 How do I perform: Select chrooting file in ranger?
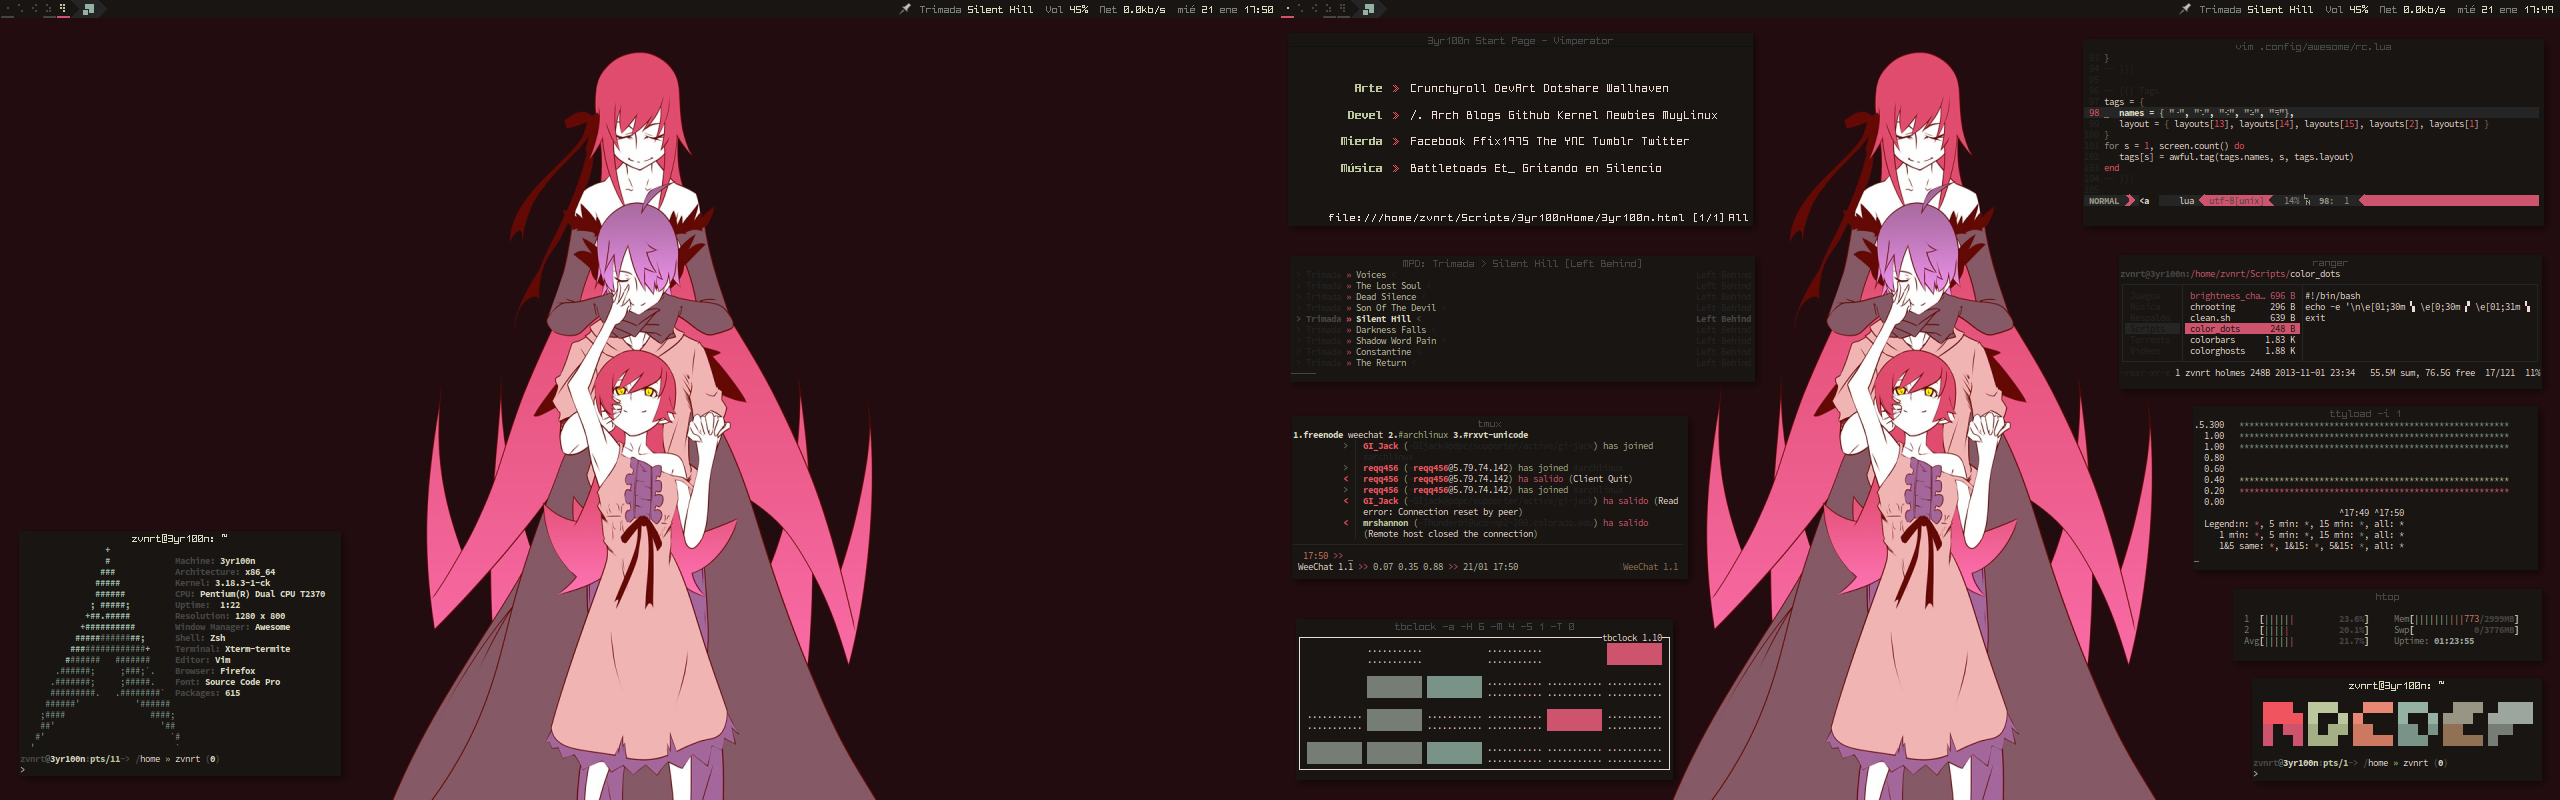2242,307
